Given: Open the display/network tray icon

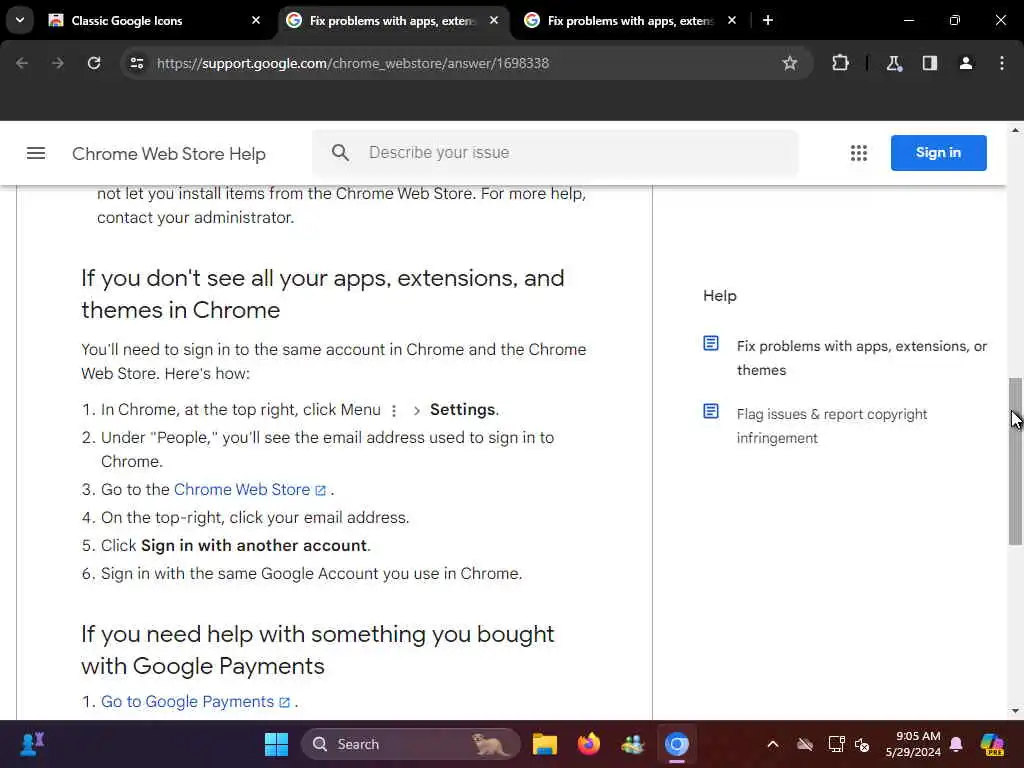Looking at the screenshot, I should [836, 744].
